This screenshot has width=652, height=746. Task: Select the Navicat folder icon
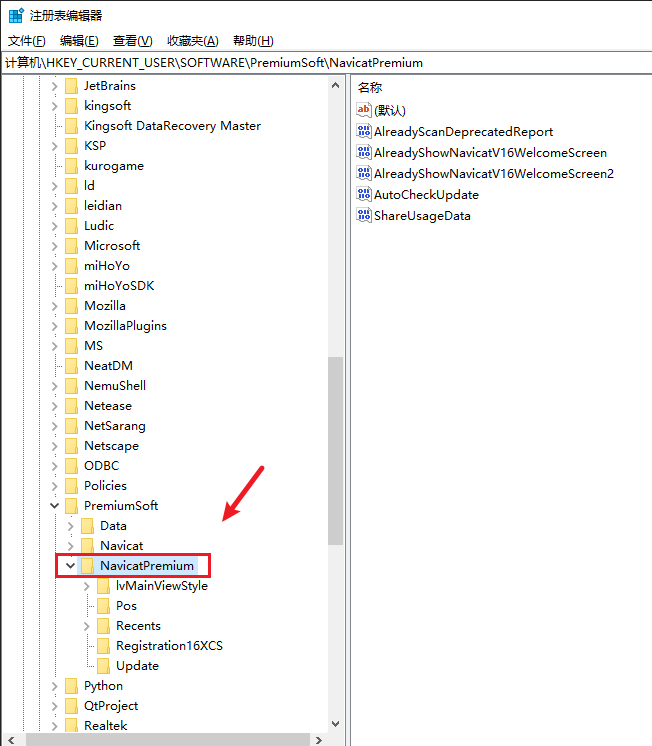click(88, 546)
